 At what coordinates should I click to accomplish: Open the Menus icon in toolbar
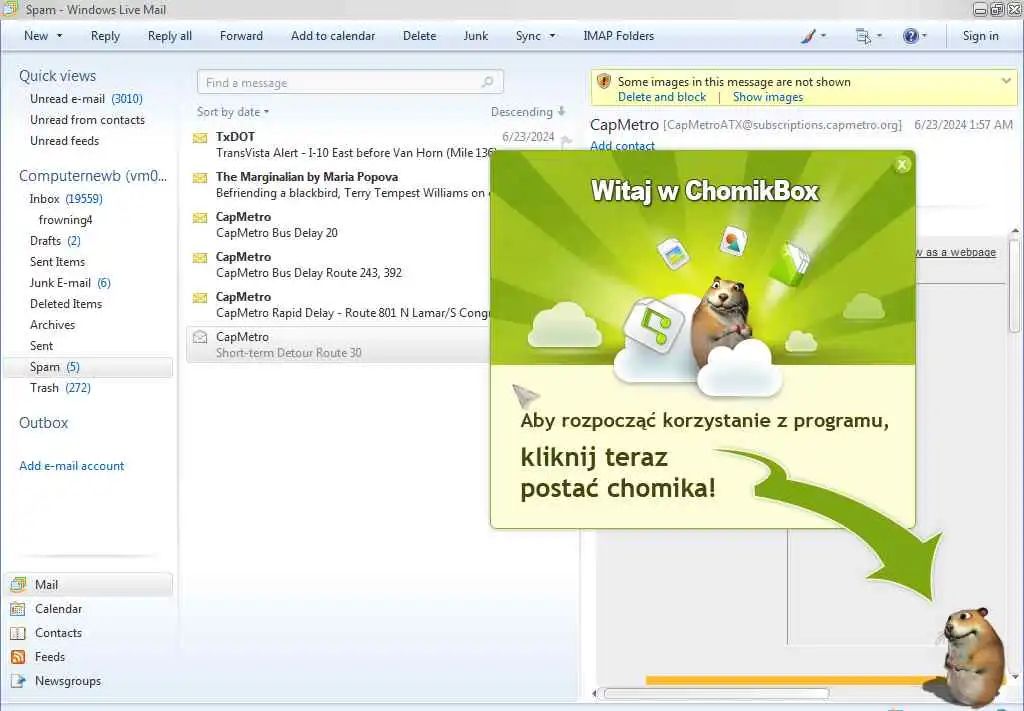[x=863, y=37]
